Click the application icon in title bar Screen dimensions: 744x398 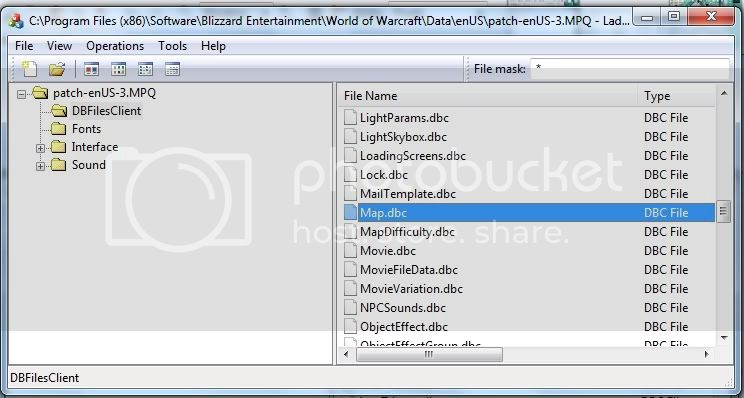pos(17,20)
